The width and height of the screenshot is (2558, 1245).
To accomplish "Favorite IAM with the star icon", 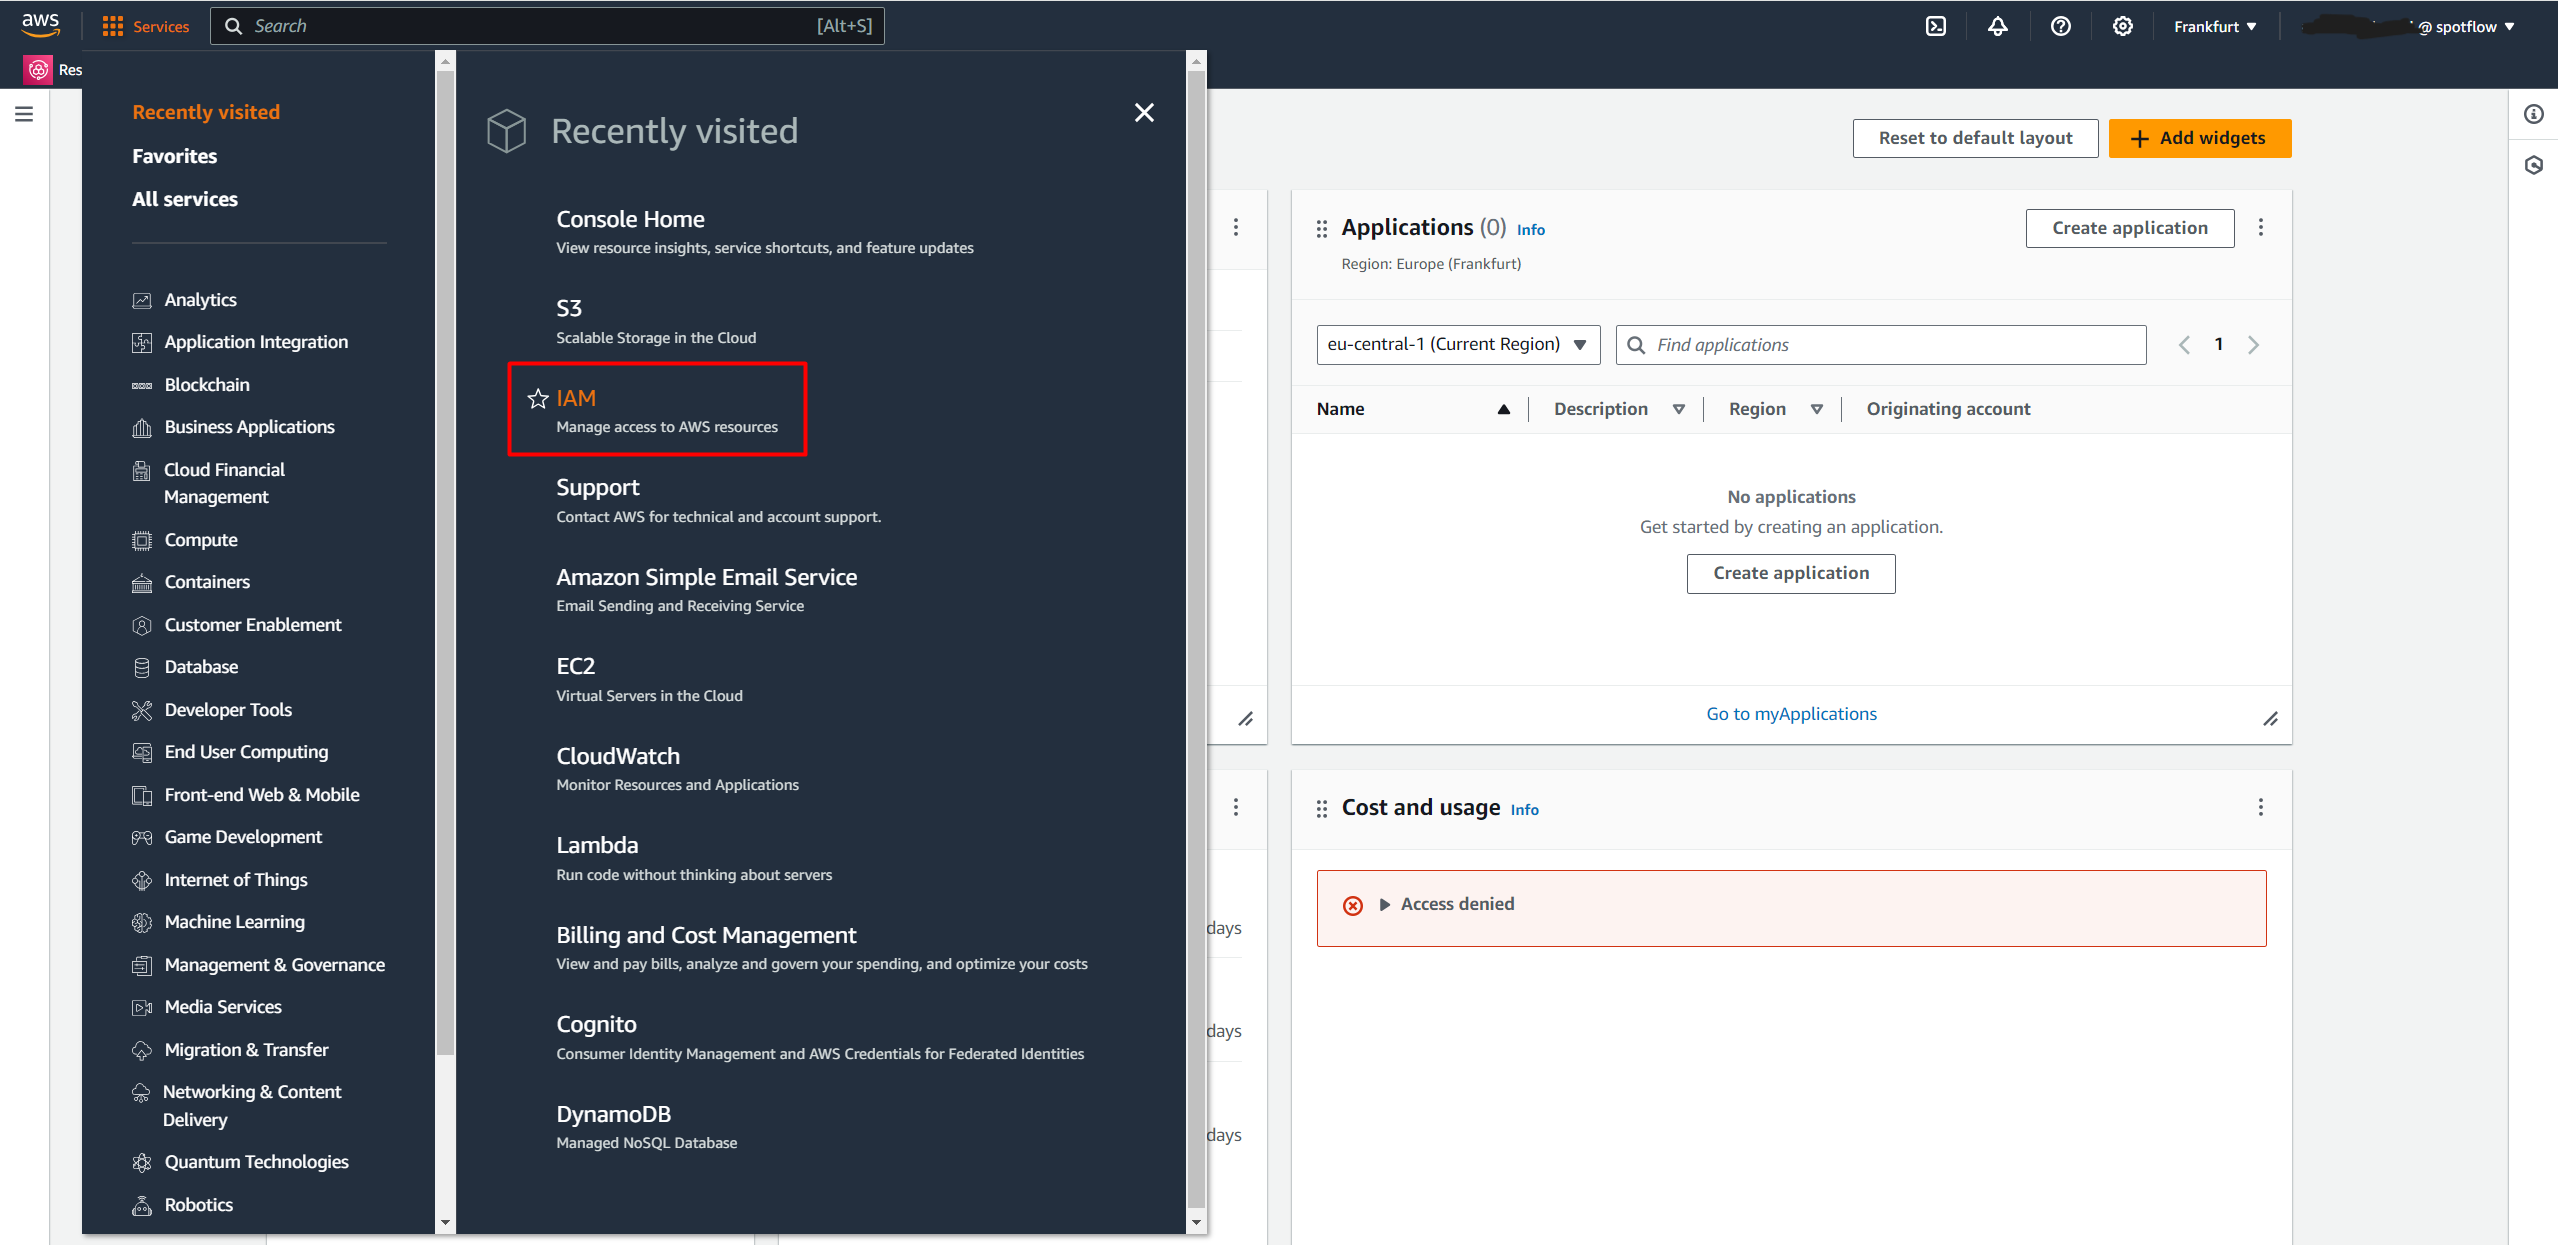I will [x=538, y=399].
